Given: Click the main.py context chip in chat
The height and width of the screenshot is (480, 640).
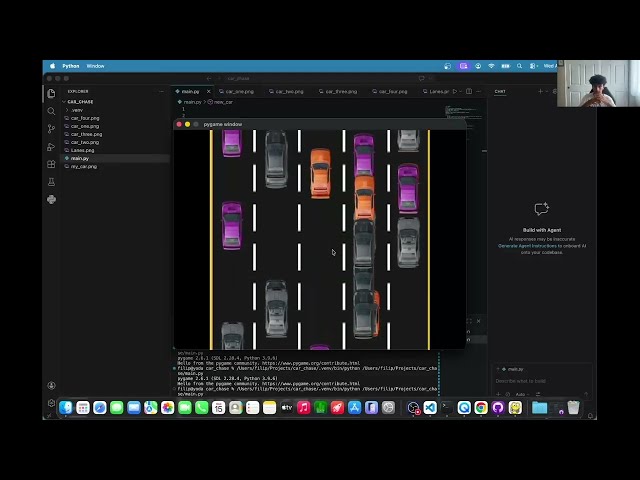Looking at the screenshot, I should [512, 369].
